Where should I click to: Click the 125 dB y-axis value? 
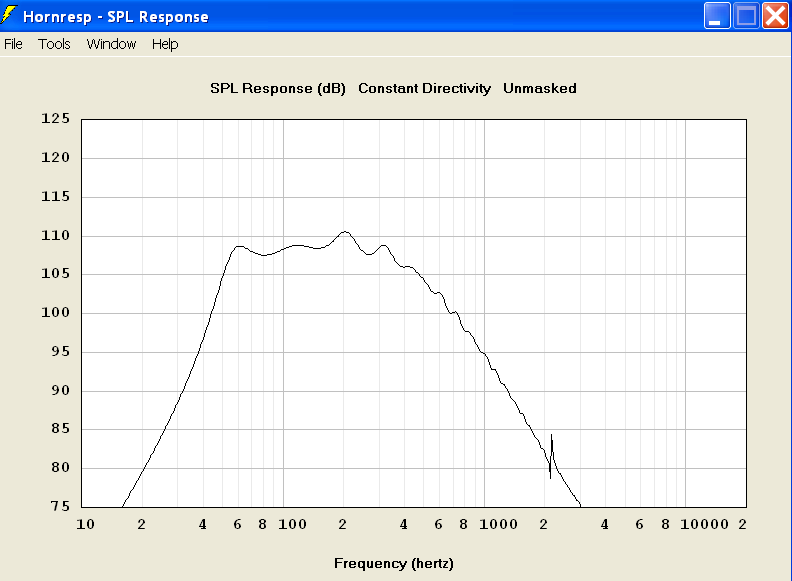coord(56,119)
